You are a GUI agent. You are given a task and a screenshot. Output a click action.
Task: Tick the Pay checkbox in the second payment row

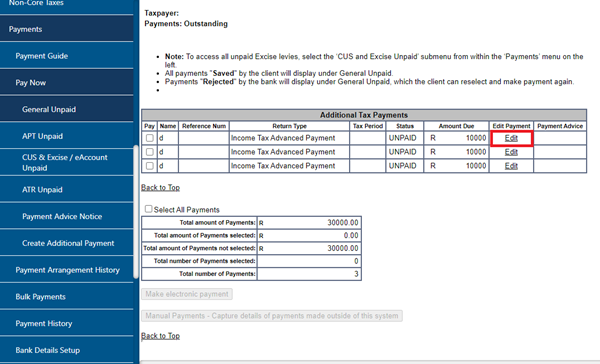pos(150,152)
